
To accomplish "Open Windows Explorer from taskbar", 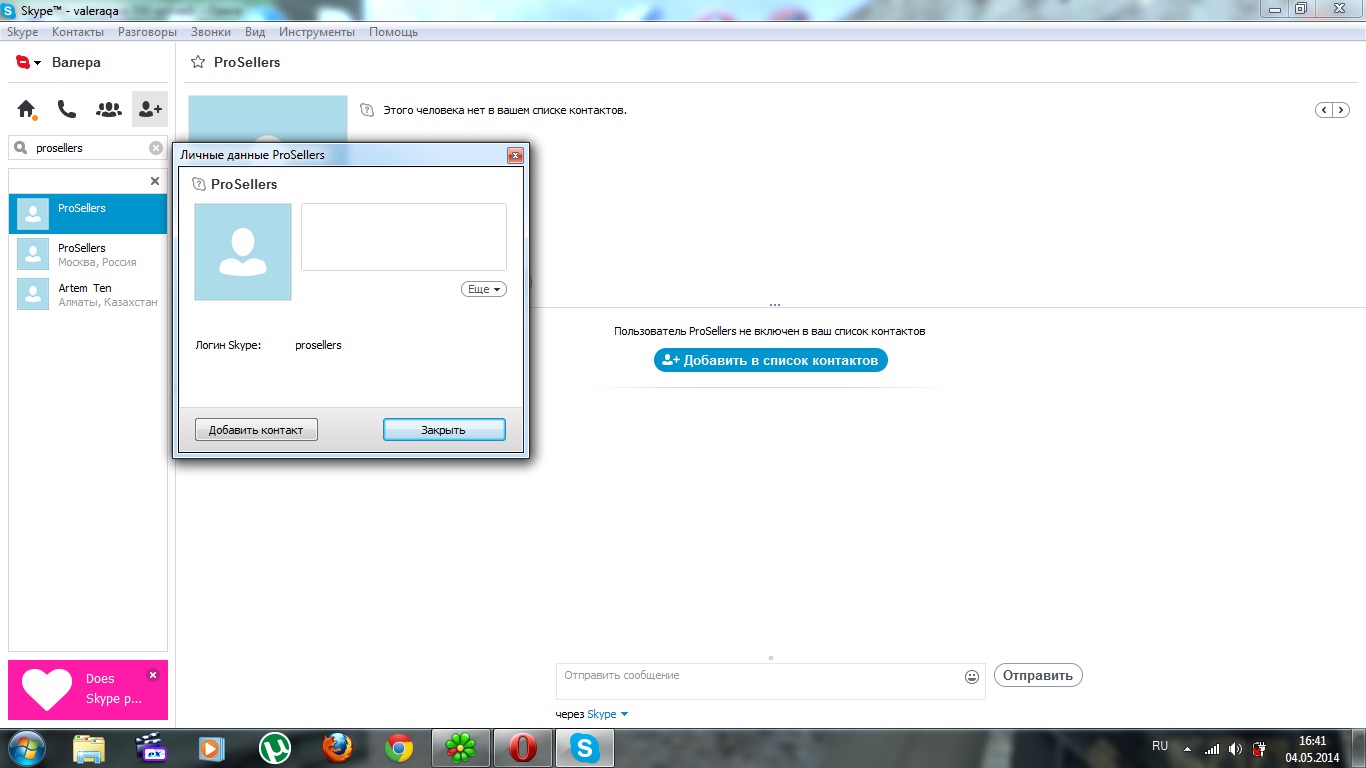I will pos(89,748).
